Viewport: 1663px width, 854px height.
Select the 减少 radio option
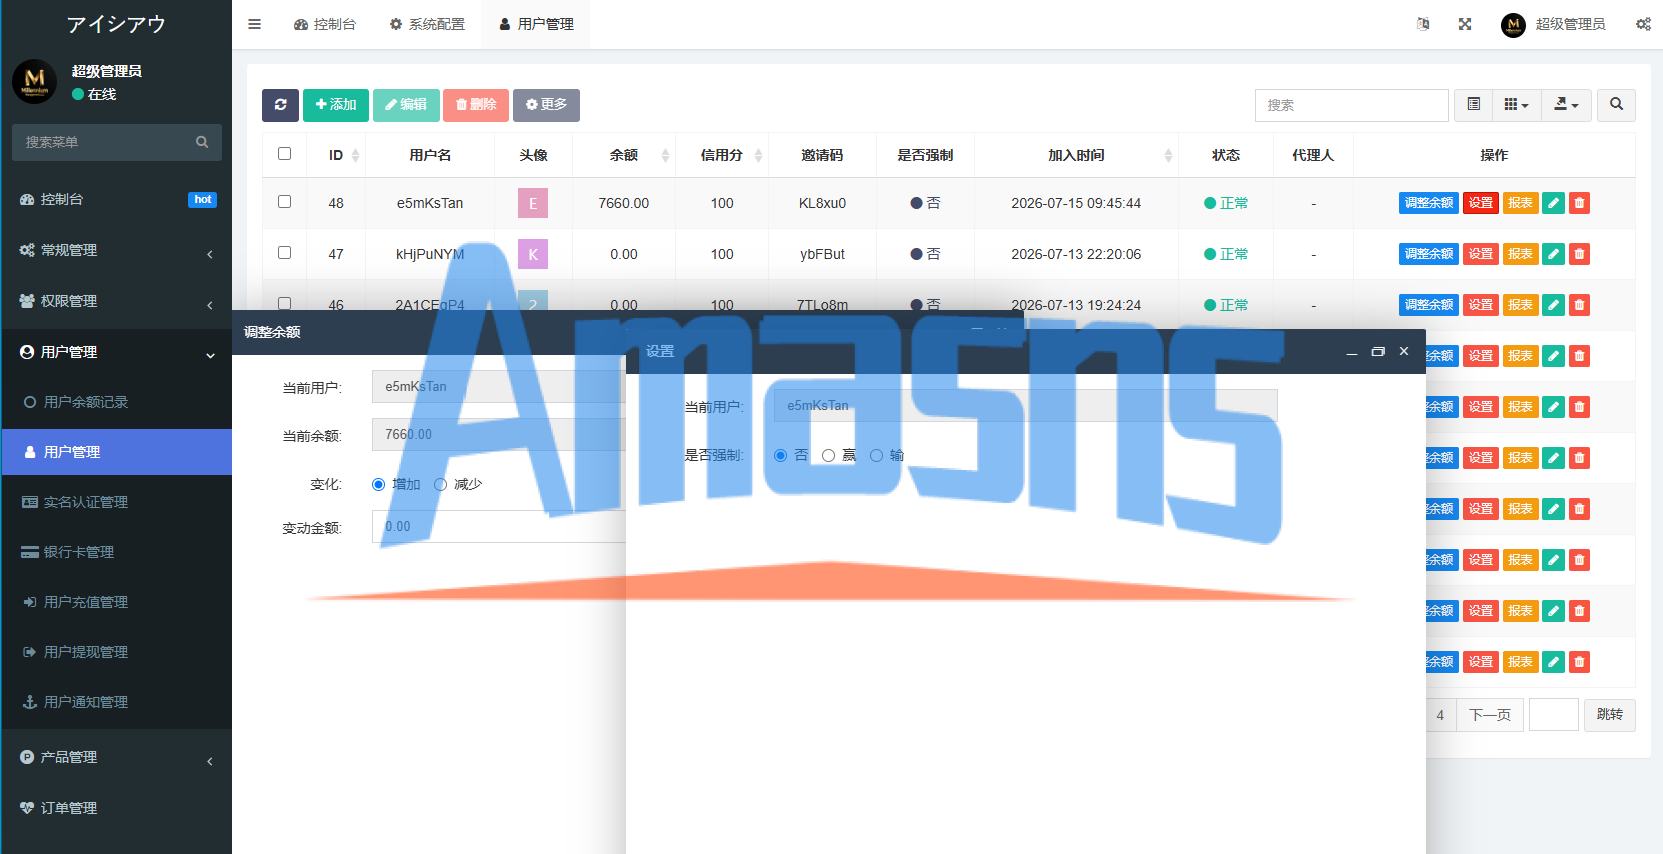(x=440, y=484)
